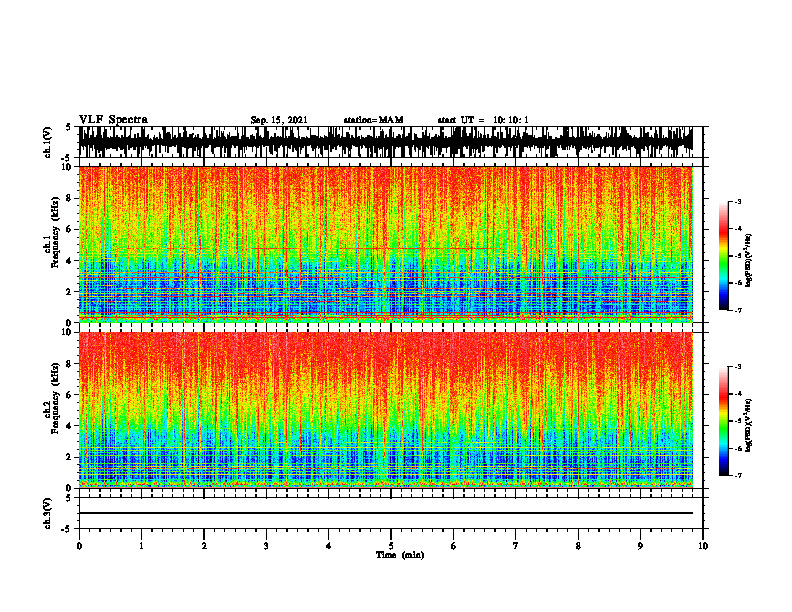Screen dimensions: 792x612
Task: Click the 5 tick label on ch.3(V) axis
Action: 70,498
